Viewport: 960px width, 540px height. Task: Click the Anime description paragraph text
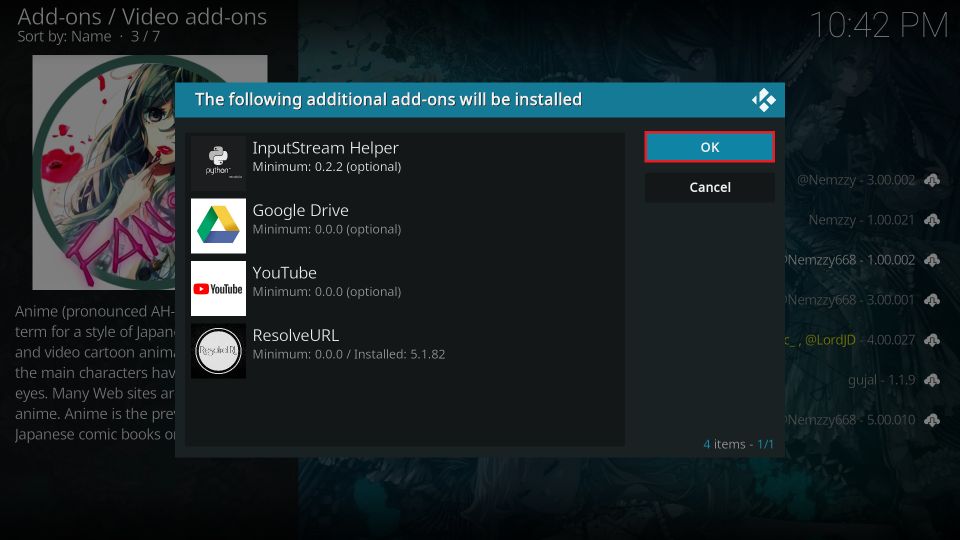[x=95, y=372]
